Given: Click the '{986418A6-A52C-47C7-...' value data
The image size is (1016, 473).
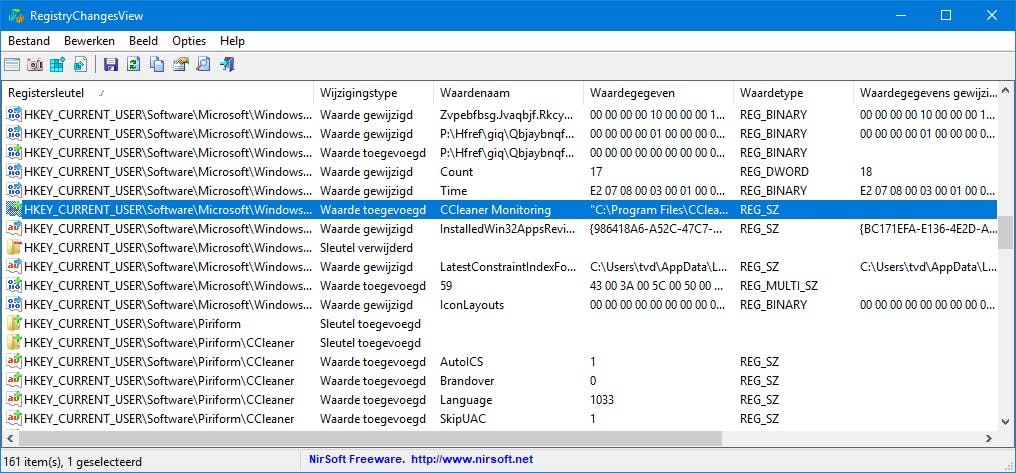Looking at the screenshot, I should (x=658, y=229).
